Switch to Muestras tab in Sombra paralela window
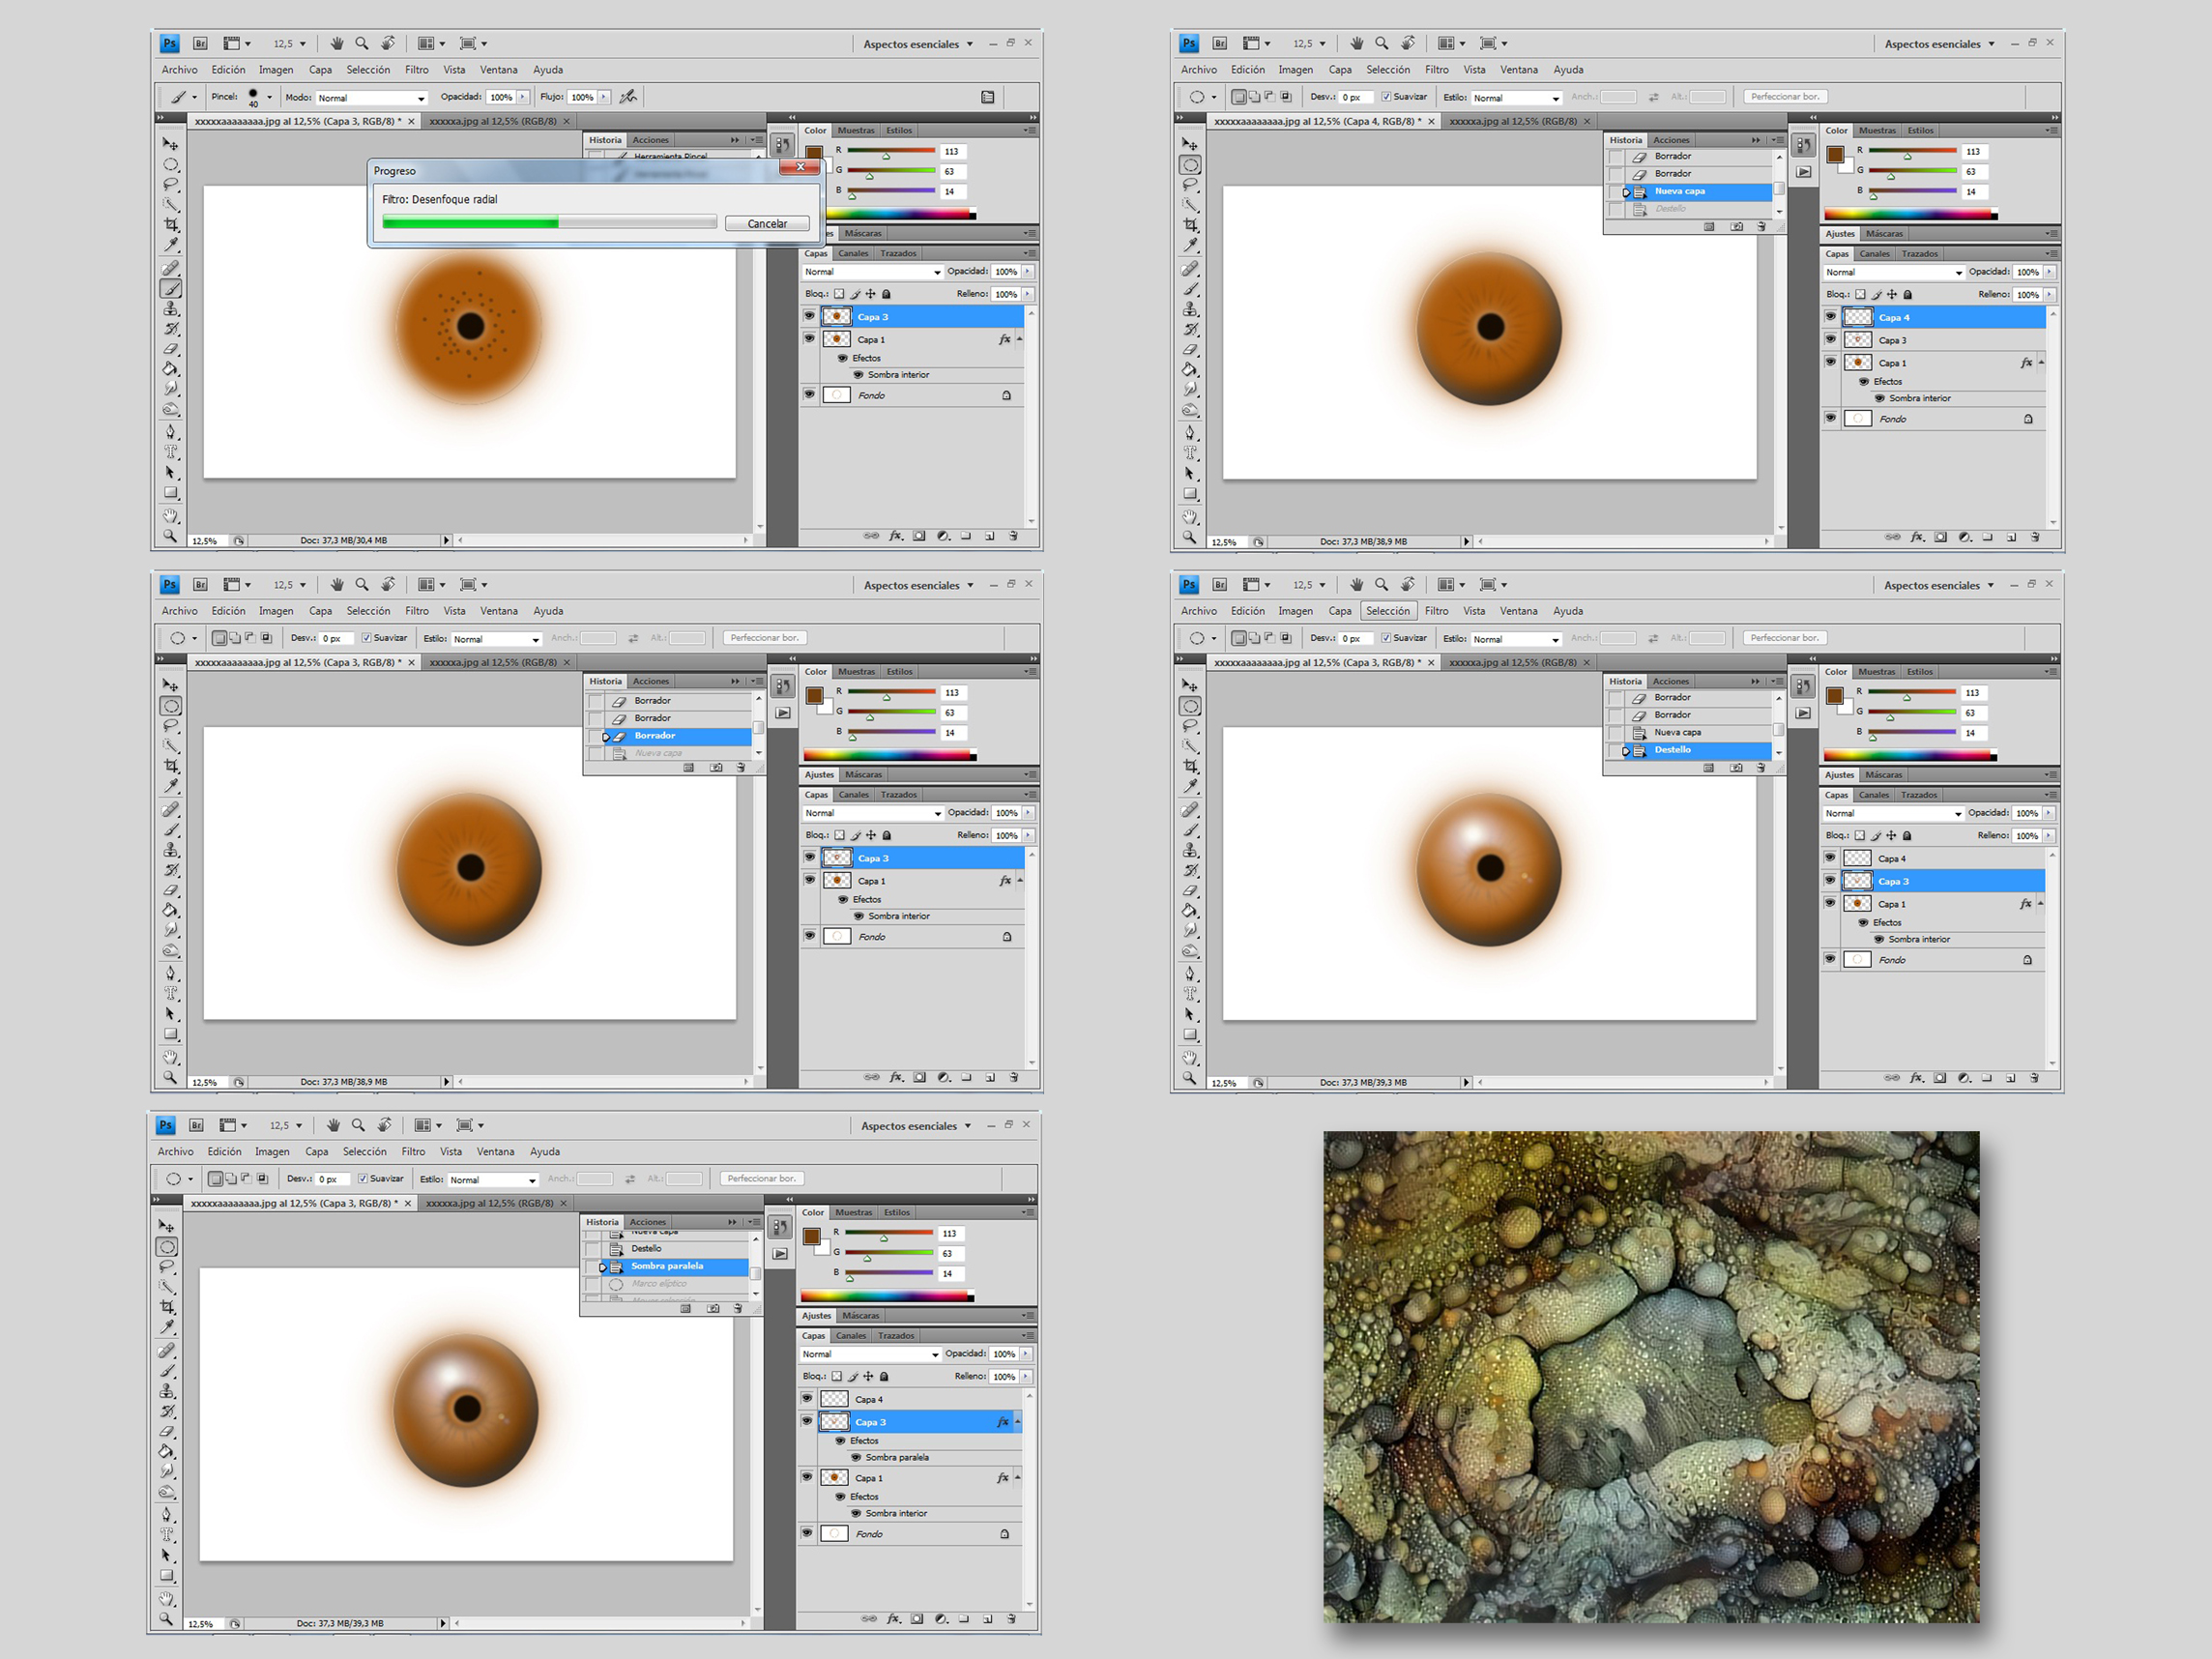The width and height of the screenshot is (2212, 1659). (x=853, y=1212)
